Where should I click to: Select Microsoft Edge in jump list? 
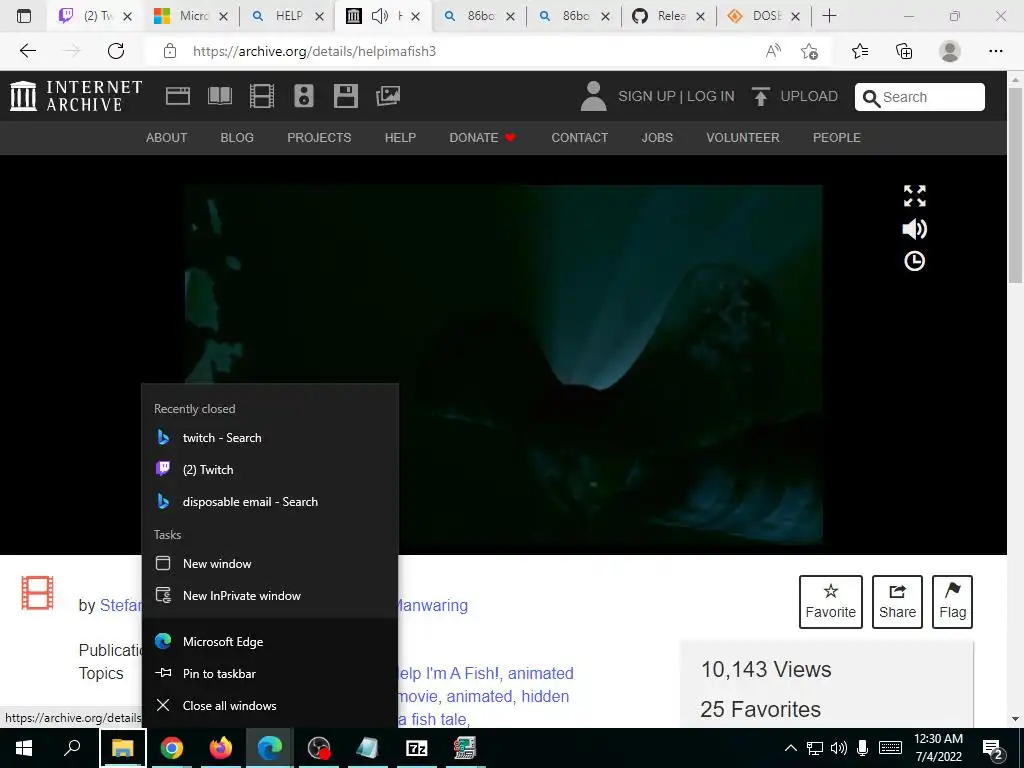tap(270, 641)
